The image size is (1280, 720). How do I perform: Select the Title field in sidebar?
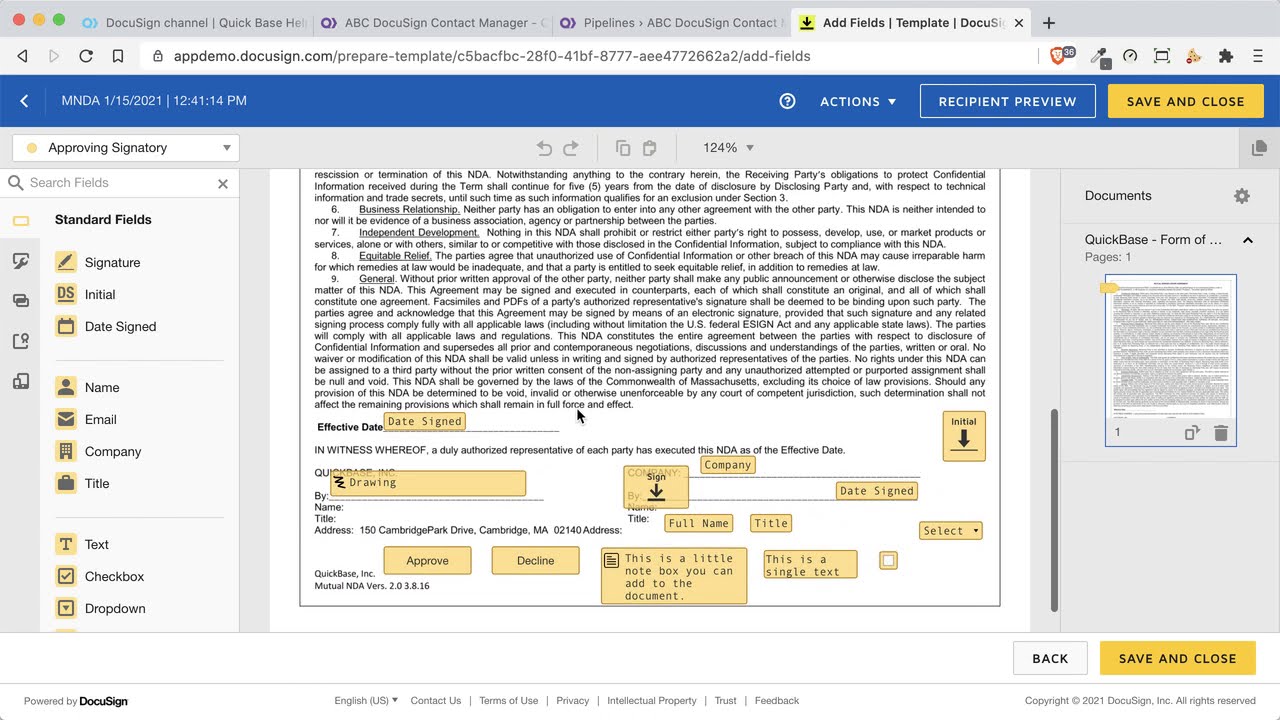tap(97, 483)
